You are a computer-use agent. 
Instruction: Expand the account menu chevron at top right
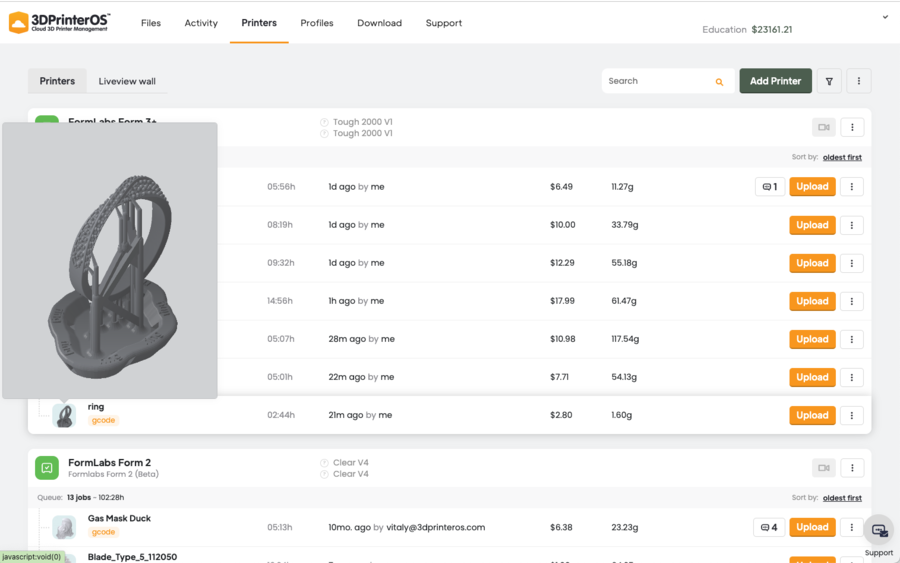pos(885,17)
